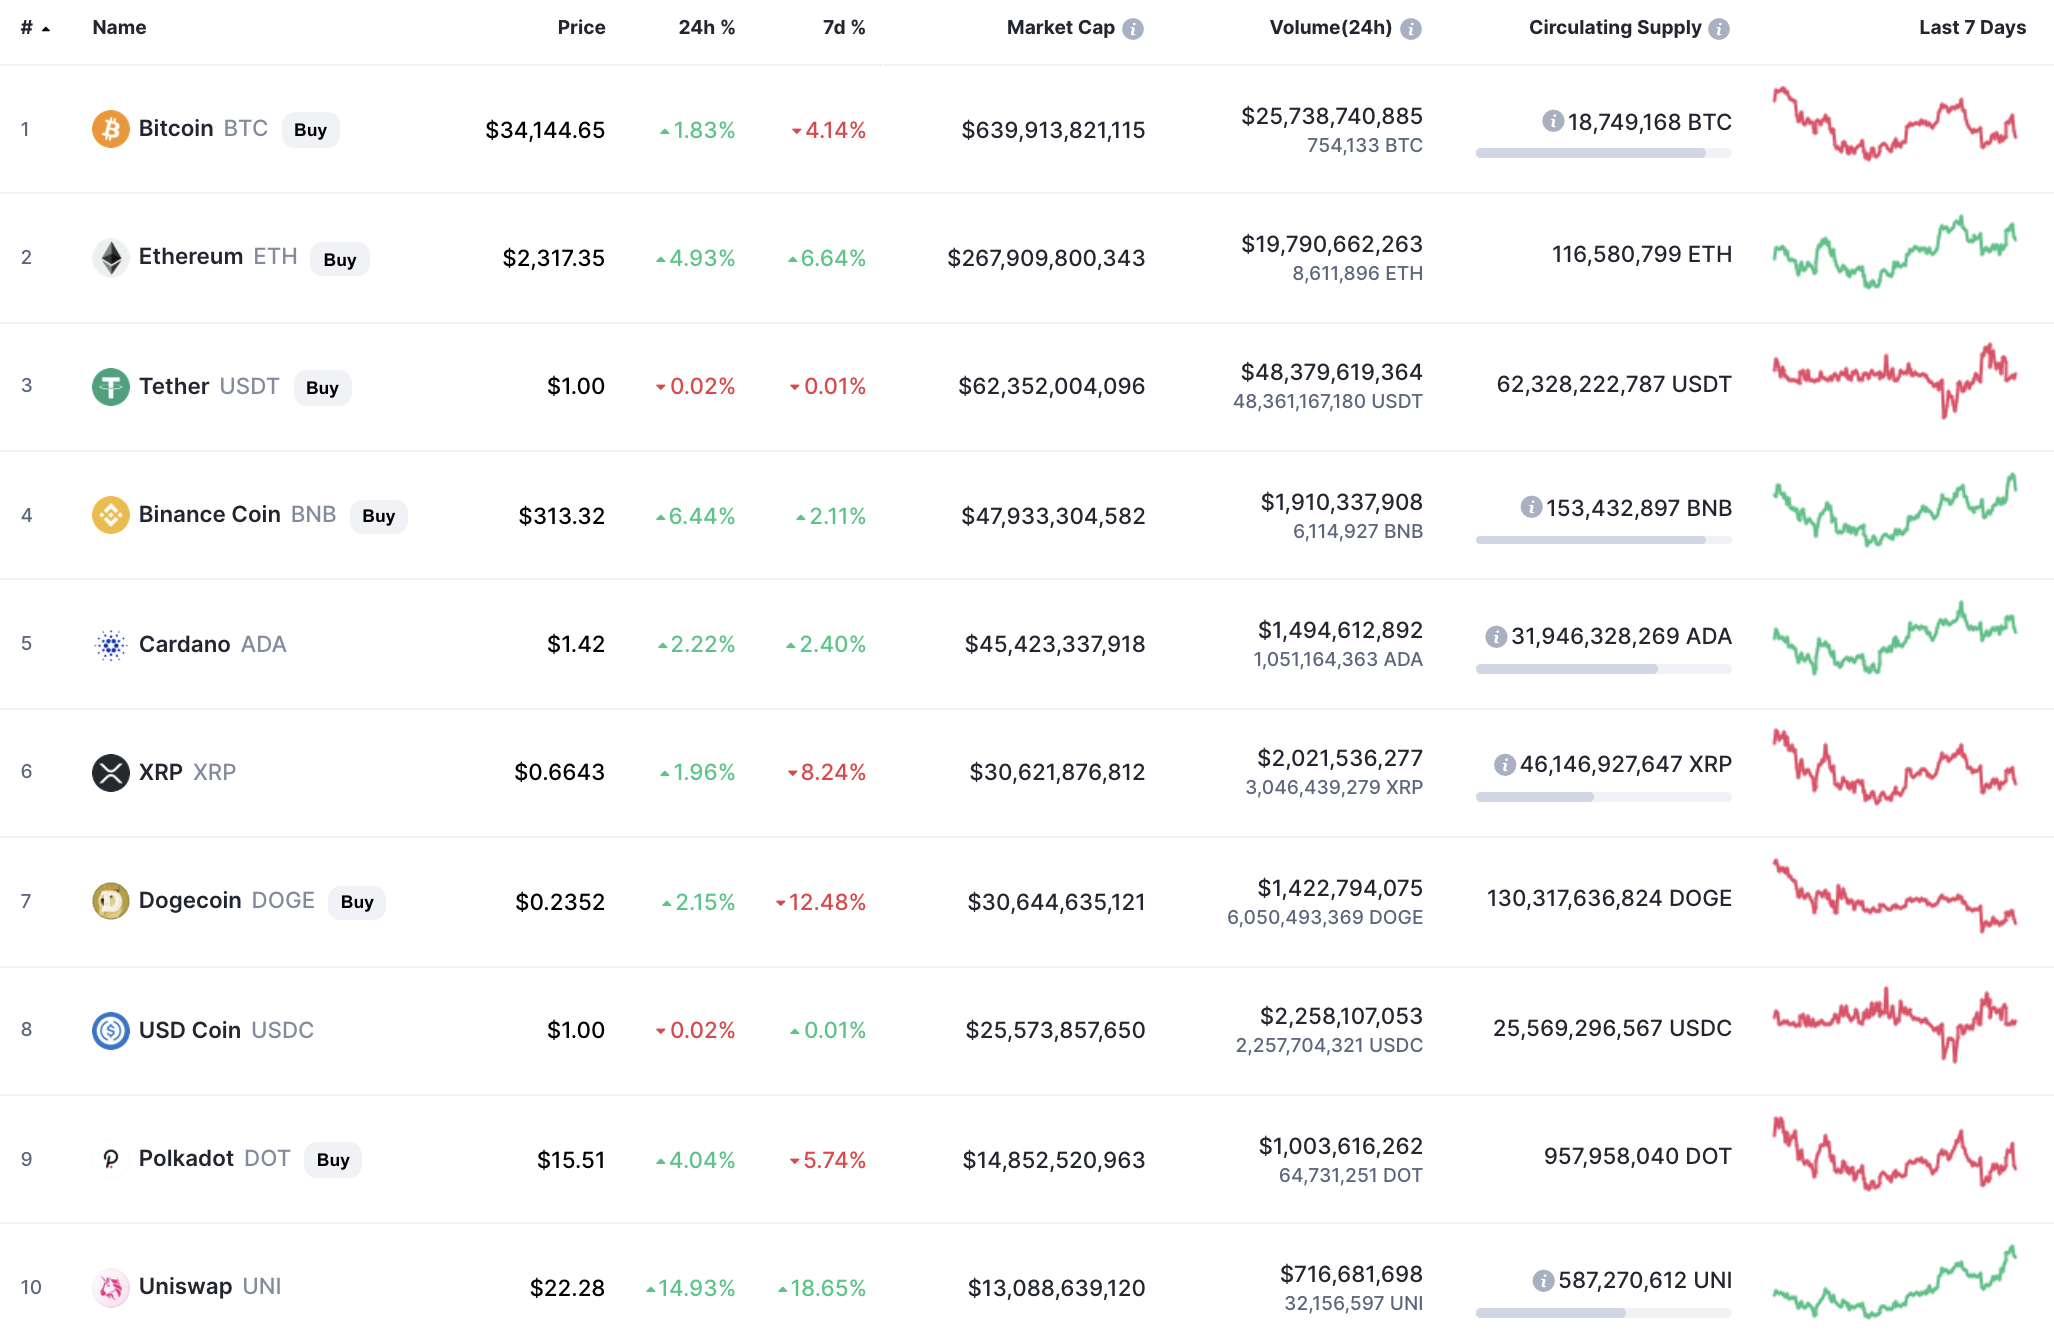Click Uniswap 24h change 14.93%
The image size is (2054, 1336).
690,1288
